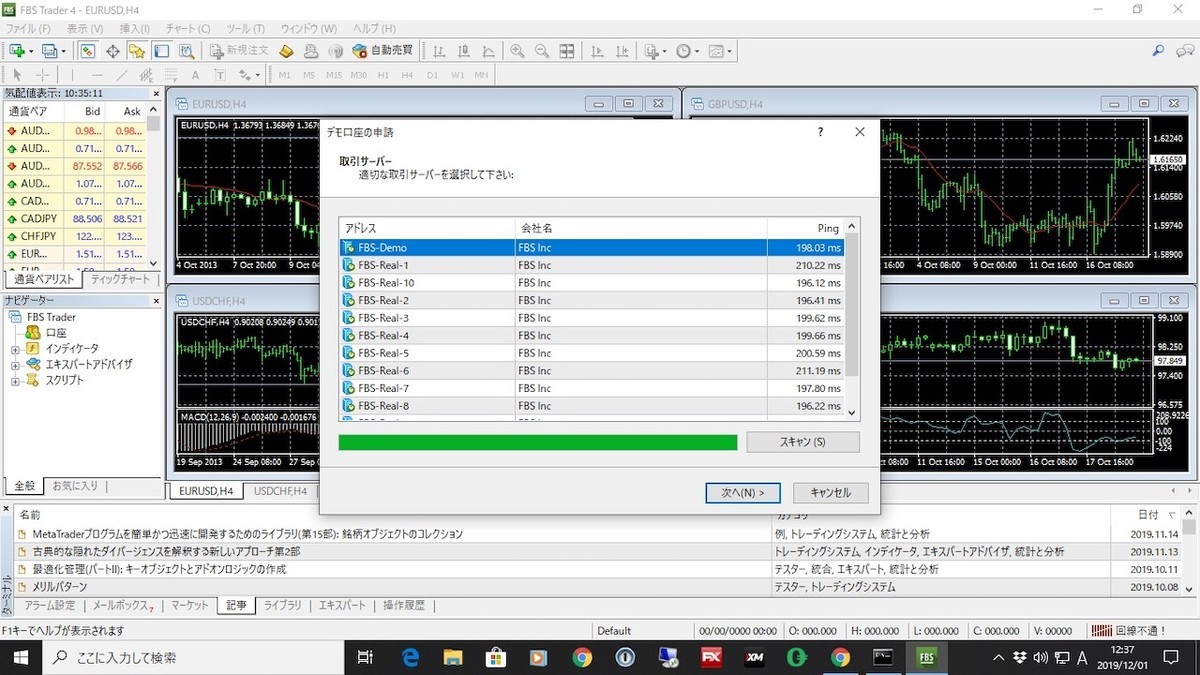Switch chart to bar chart icon
The width and height of the screenshot is (1200, 675).
pyautogui.click(x=438, y=50)
